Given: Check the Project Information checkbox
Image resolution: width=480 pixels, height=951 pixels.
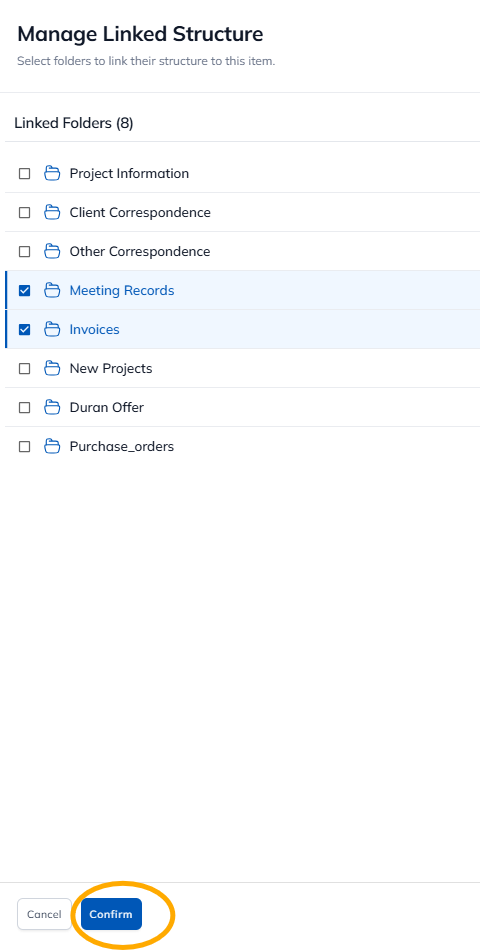Looking at the screenshot, I should (24, 174).
